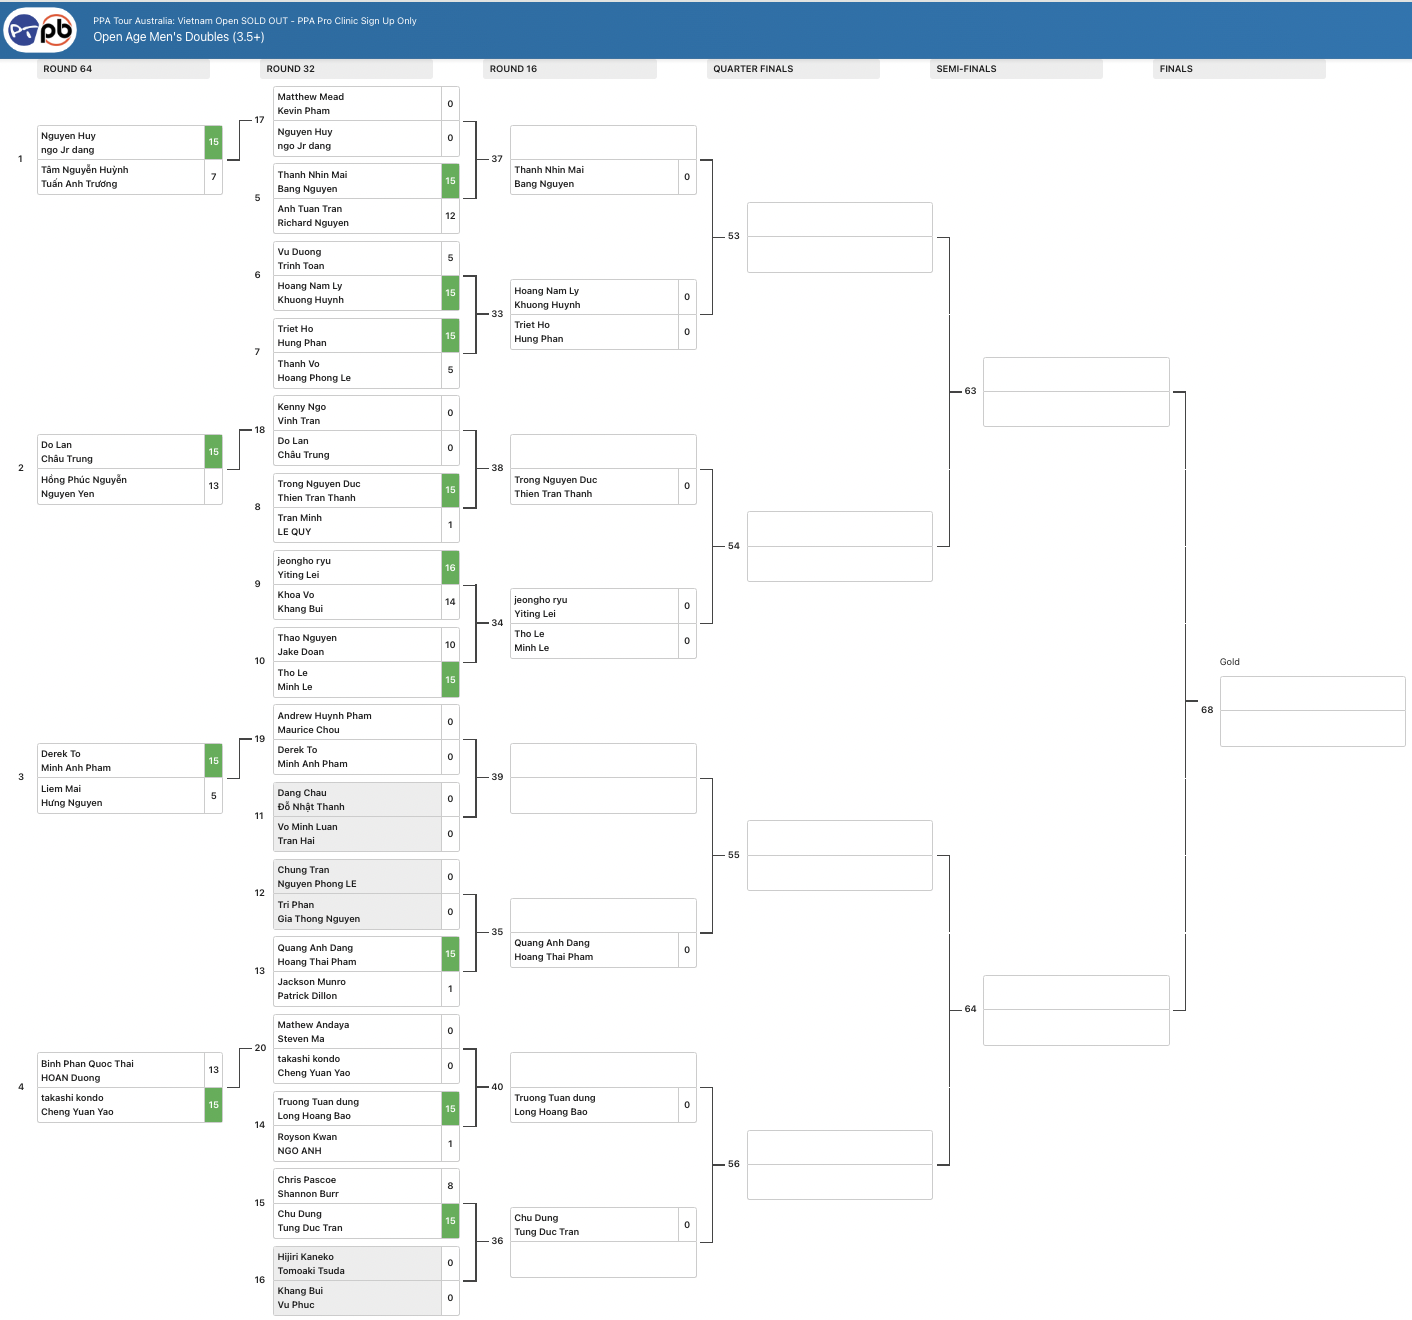Open quarter final match 53 box
The width and height of the screenshot is (1412, 1320).
[840, 238]
